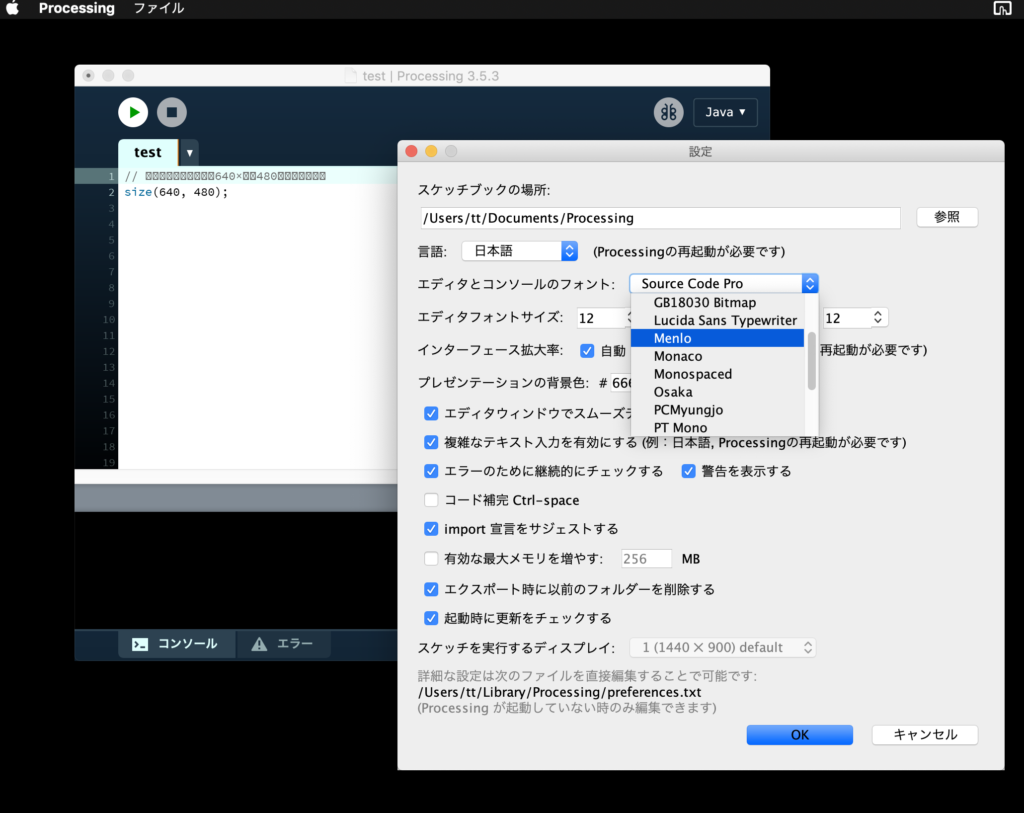Enable コード補完 Ctrl-space checkbox

[431, 500]
